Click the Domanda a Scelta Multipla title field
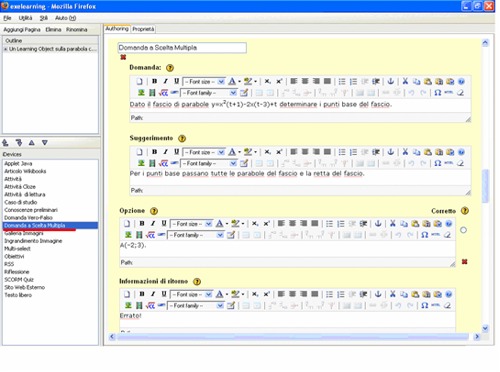Image resolution: width=500 pixels, height=372 pixels. click(x=182, y=48)
